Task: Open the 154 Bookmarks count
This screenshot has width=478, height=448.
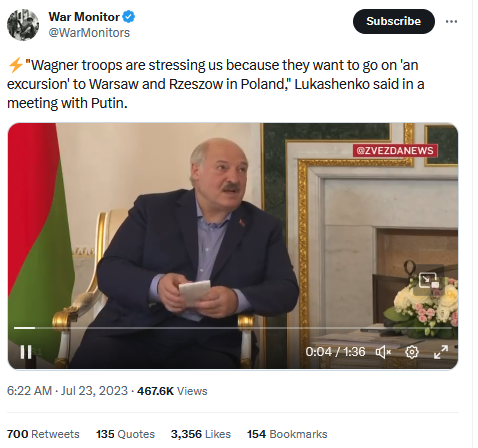Action: 287,434
